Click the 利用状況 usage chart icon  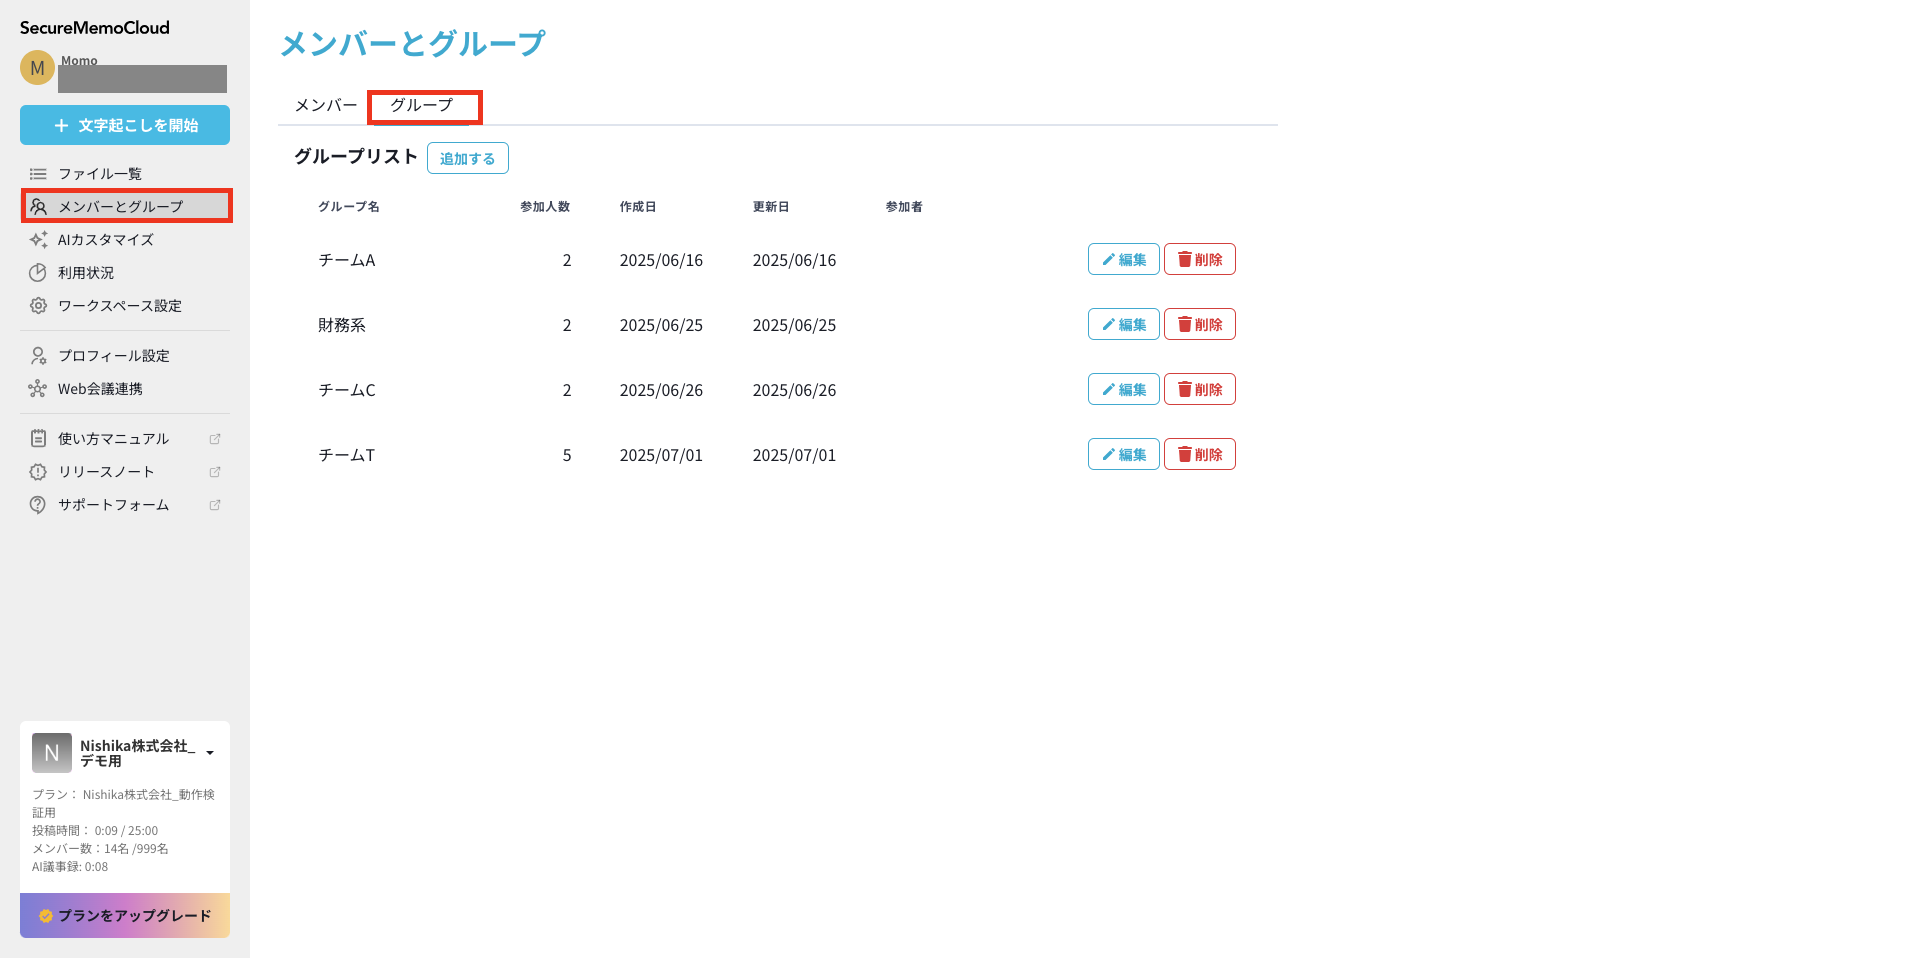click(38, 273)
